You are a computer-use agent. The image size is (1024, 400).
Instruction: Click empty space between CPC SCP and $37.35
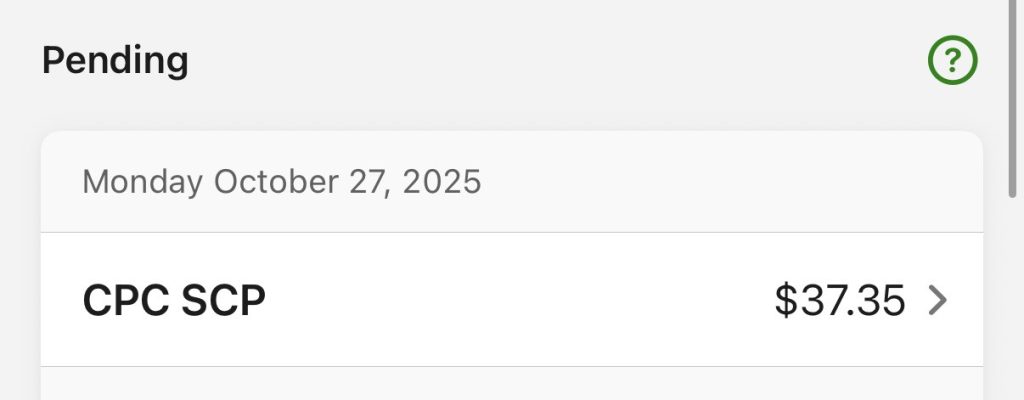(x=520, y=300)
